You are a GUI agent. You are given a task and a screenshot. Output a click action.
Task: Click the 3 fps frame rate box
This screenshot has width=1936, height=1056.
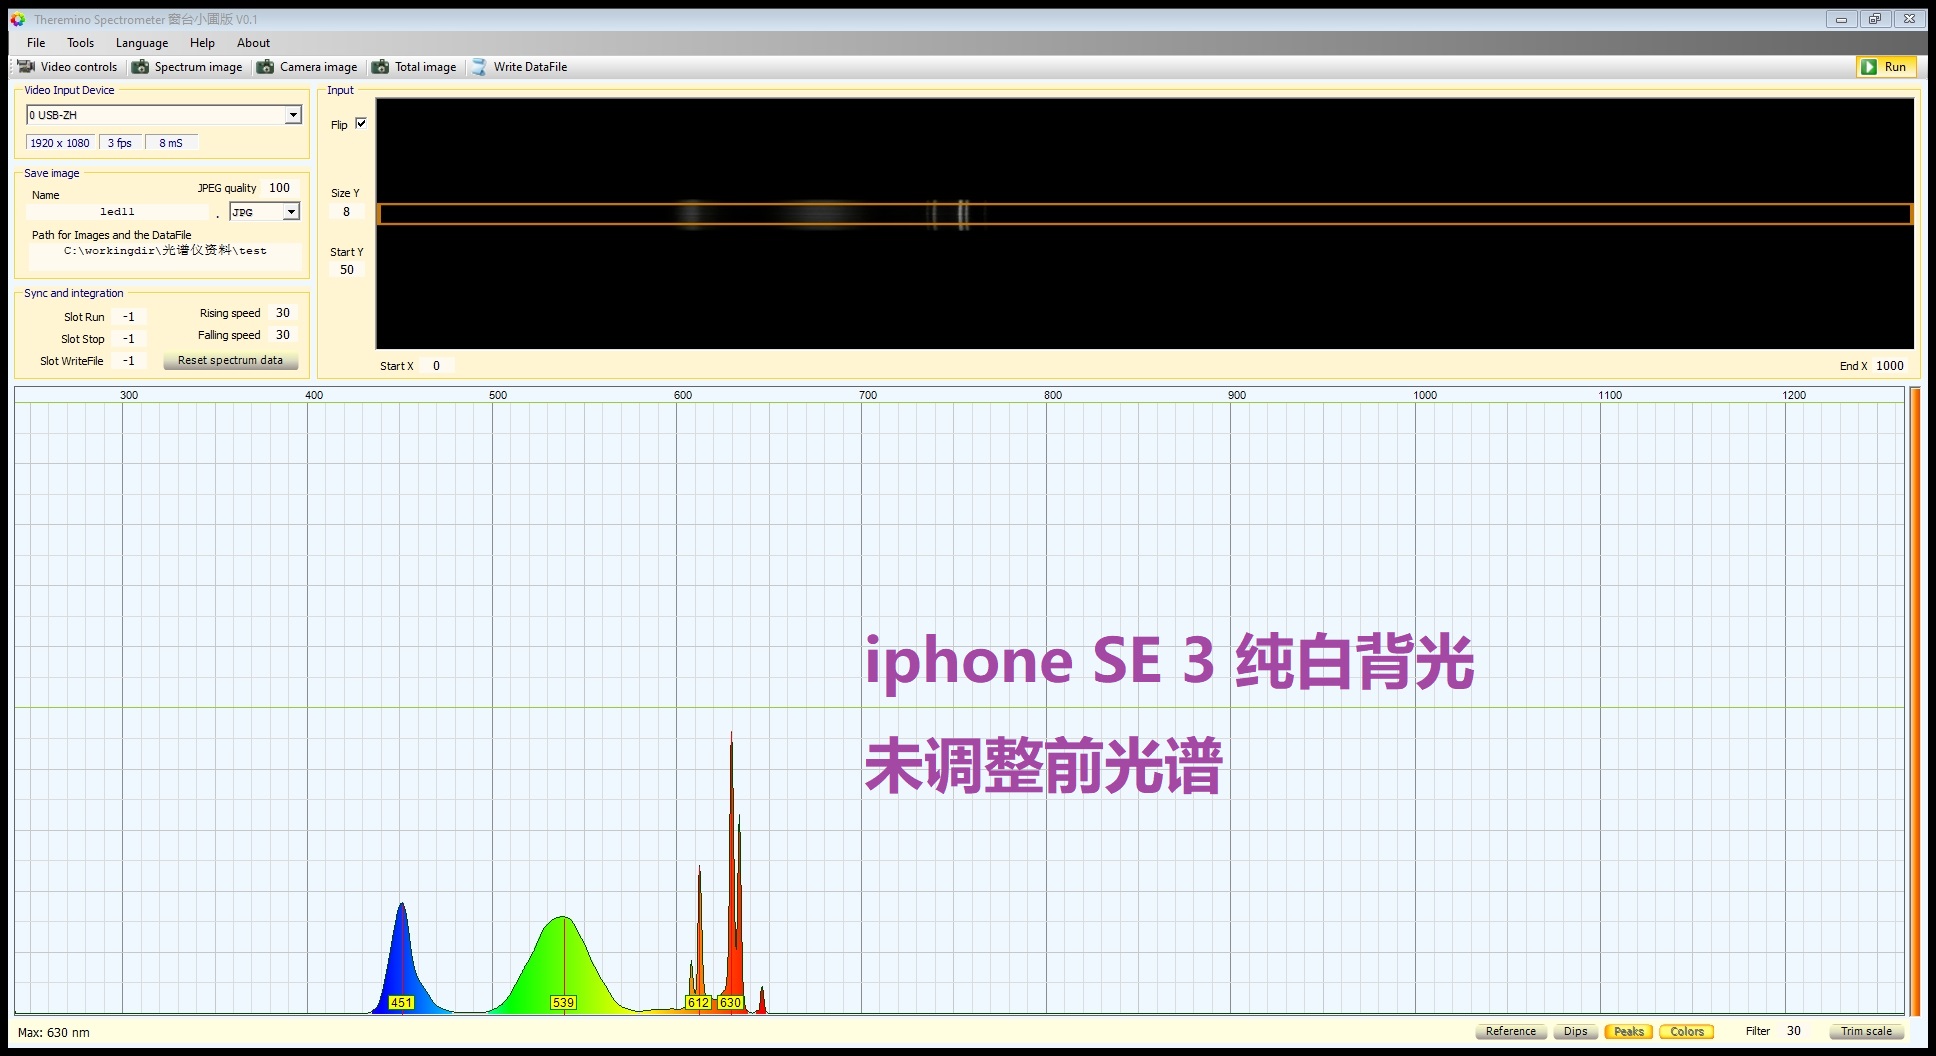pyautogui.click(x=120, y=143)
